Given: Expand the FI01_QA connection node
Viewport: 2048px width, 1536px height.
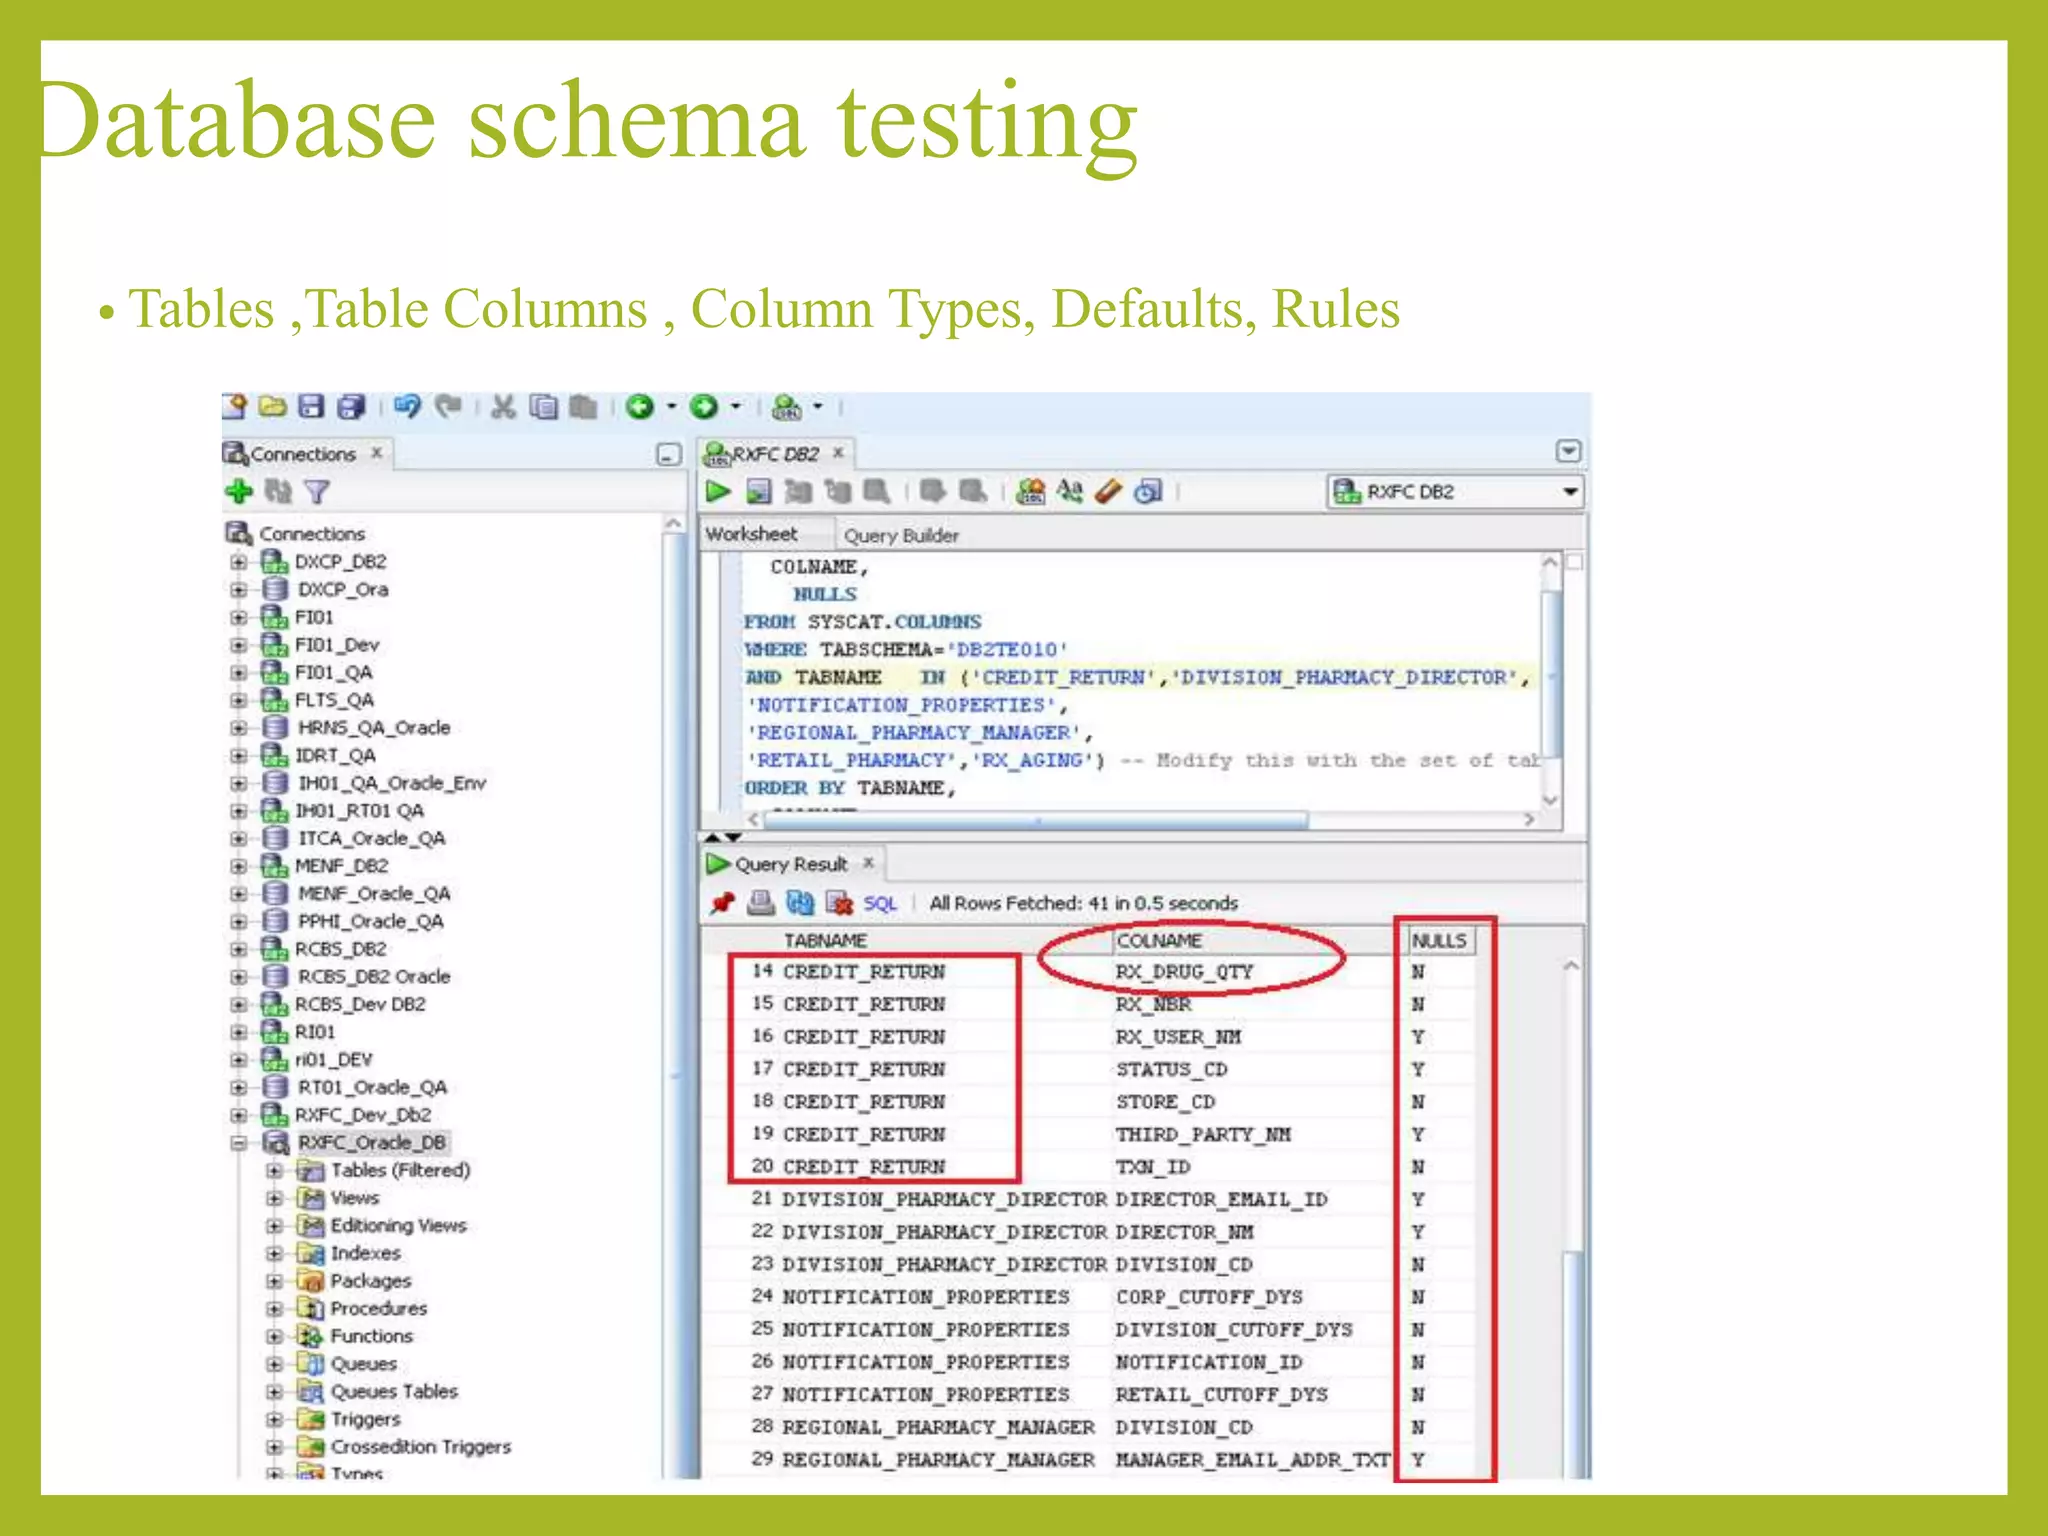Looking at the screenshot, I should coord(238,673).
